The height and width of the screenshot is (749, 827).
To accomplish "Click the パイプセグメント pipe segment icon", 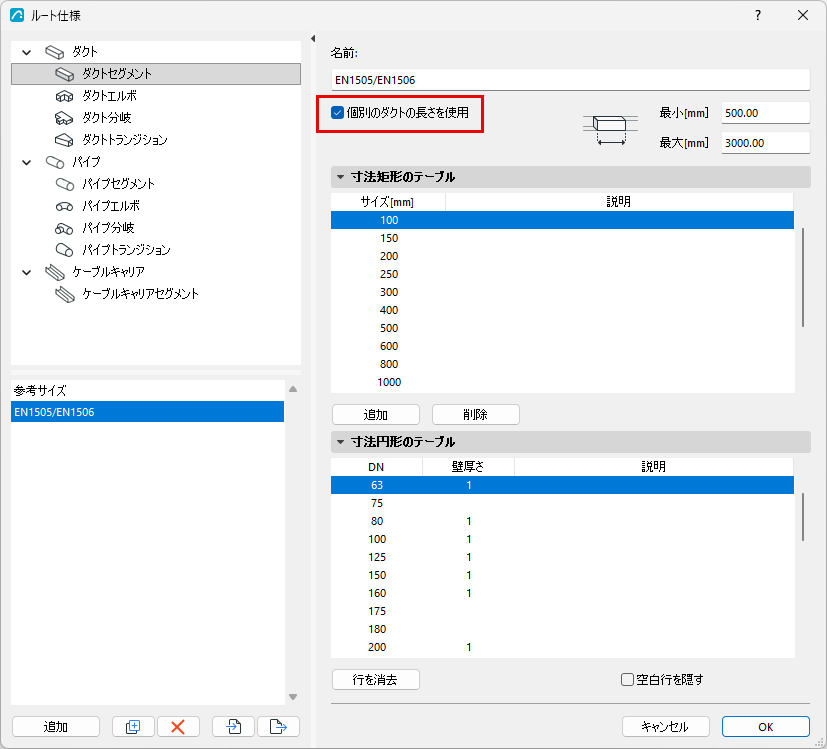I will [64, 184].
